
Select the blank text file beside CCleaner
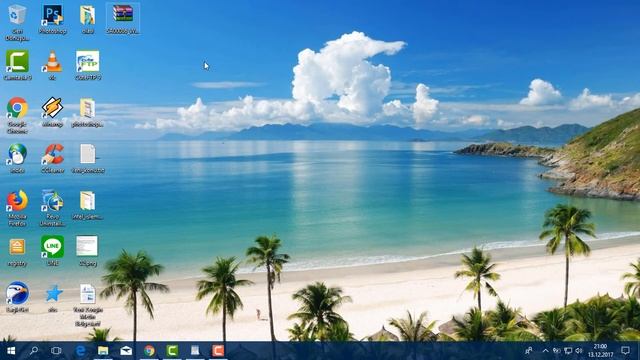coord(88,158)
